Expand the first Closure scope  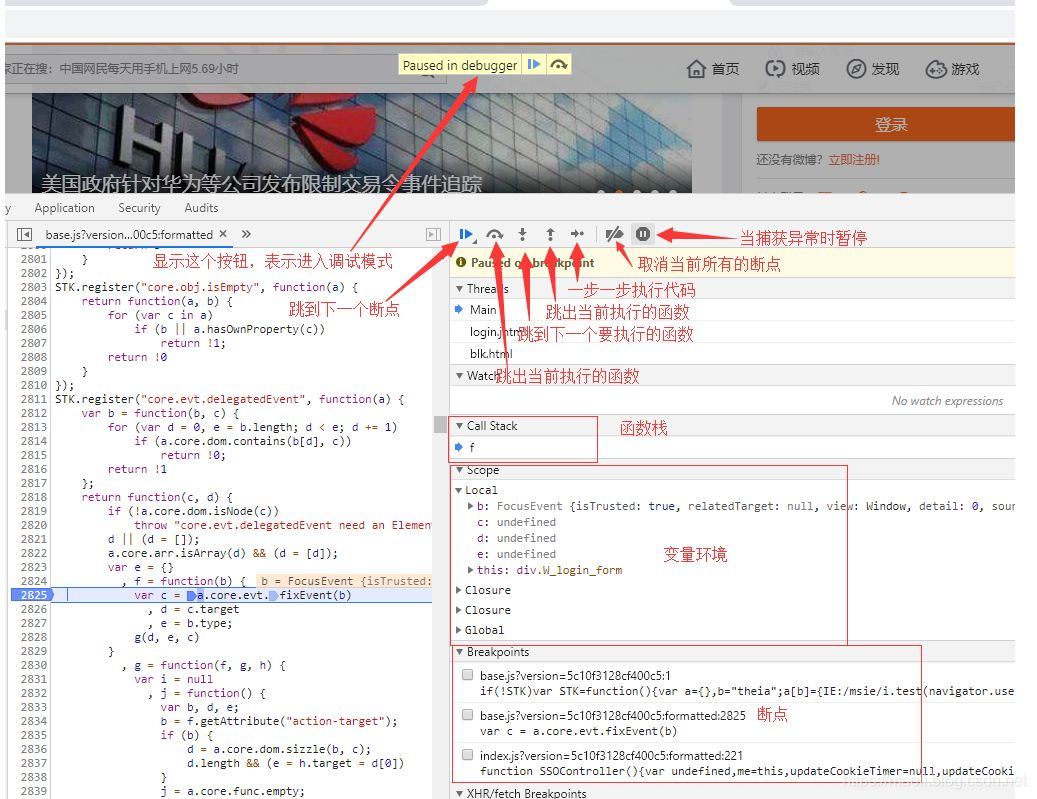(x=458, y=590)
